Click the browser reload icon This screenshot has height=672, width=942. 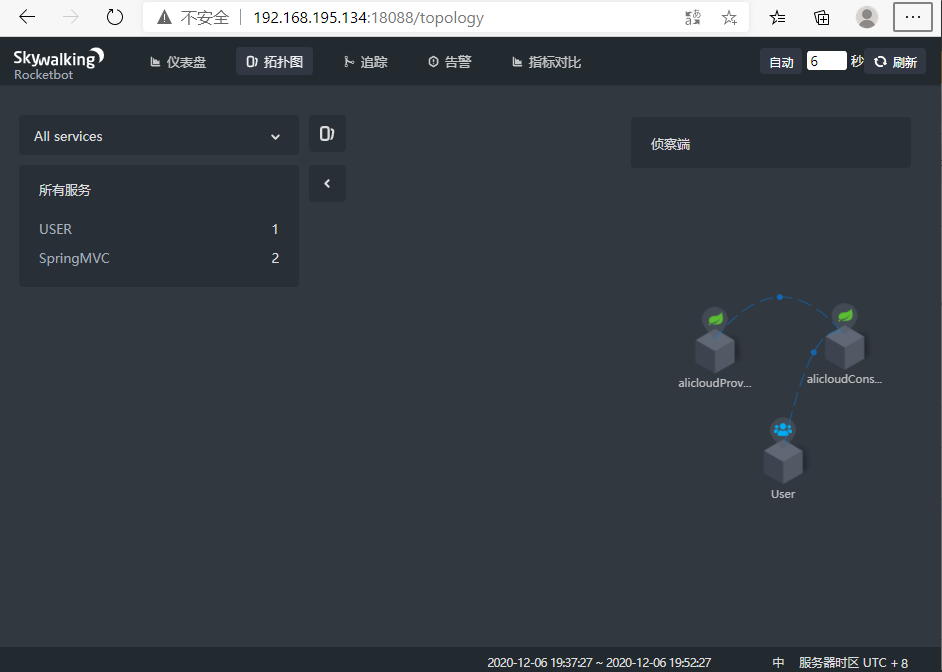point(114,17)
